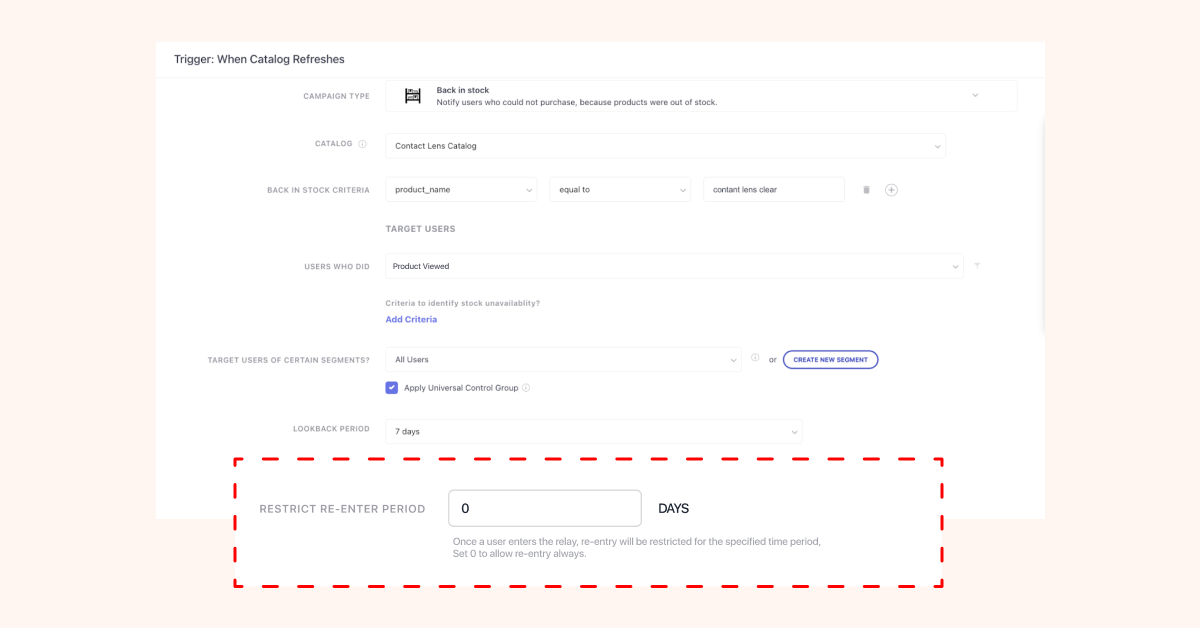This screenshot has height=628, width=1200.
Task: Click the 'contant lens clear' value field
Action: [x=773, y=190]
